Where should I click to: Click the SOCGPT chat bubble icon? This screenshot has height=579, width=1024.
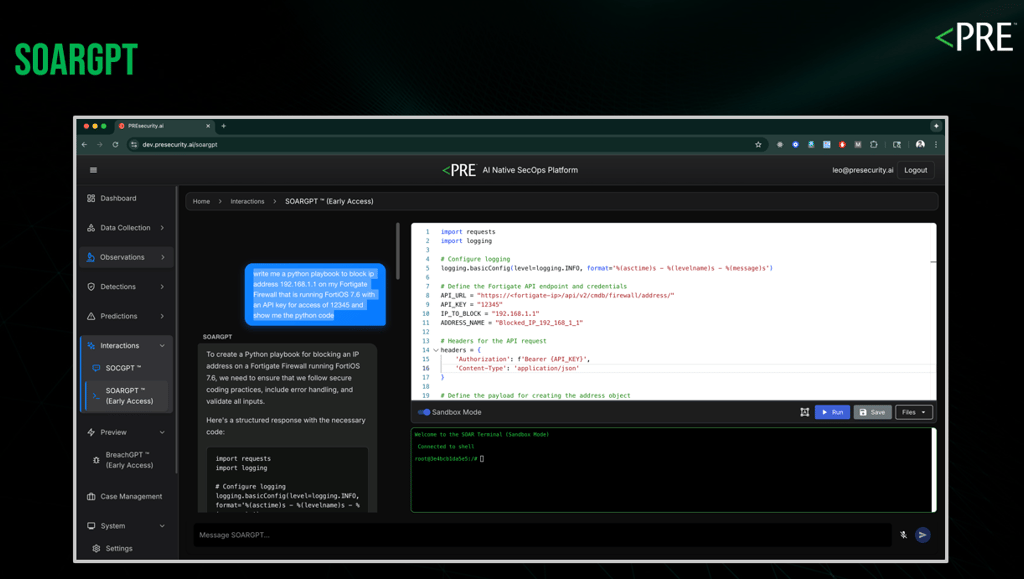tap(96, 368)
